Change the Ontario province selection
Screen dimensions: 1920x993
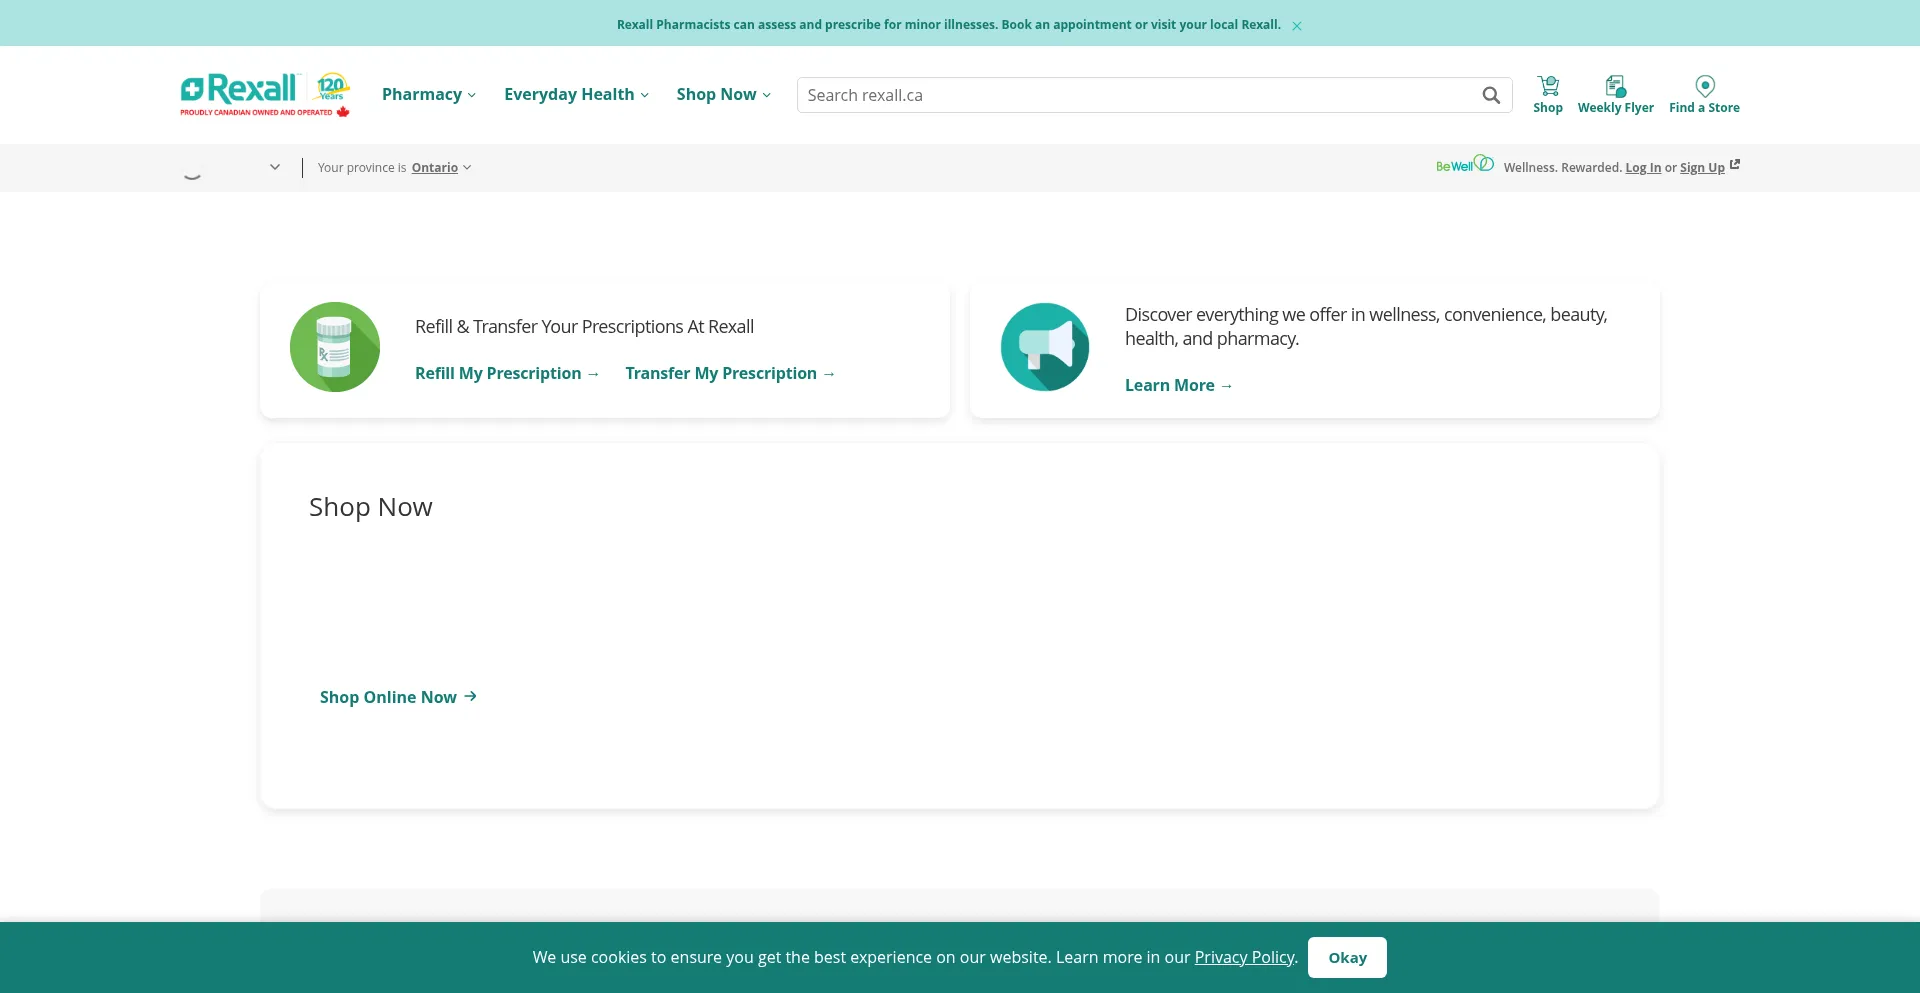coord(441,168)
